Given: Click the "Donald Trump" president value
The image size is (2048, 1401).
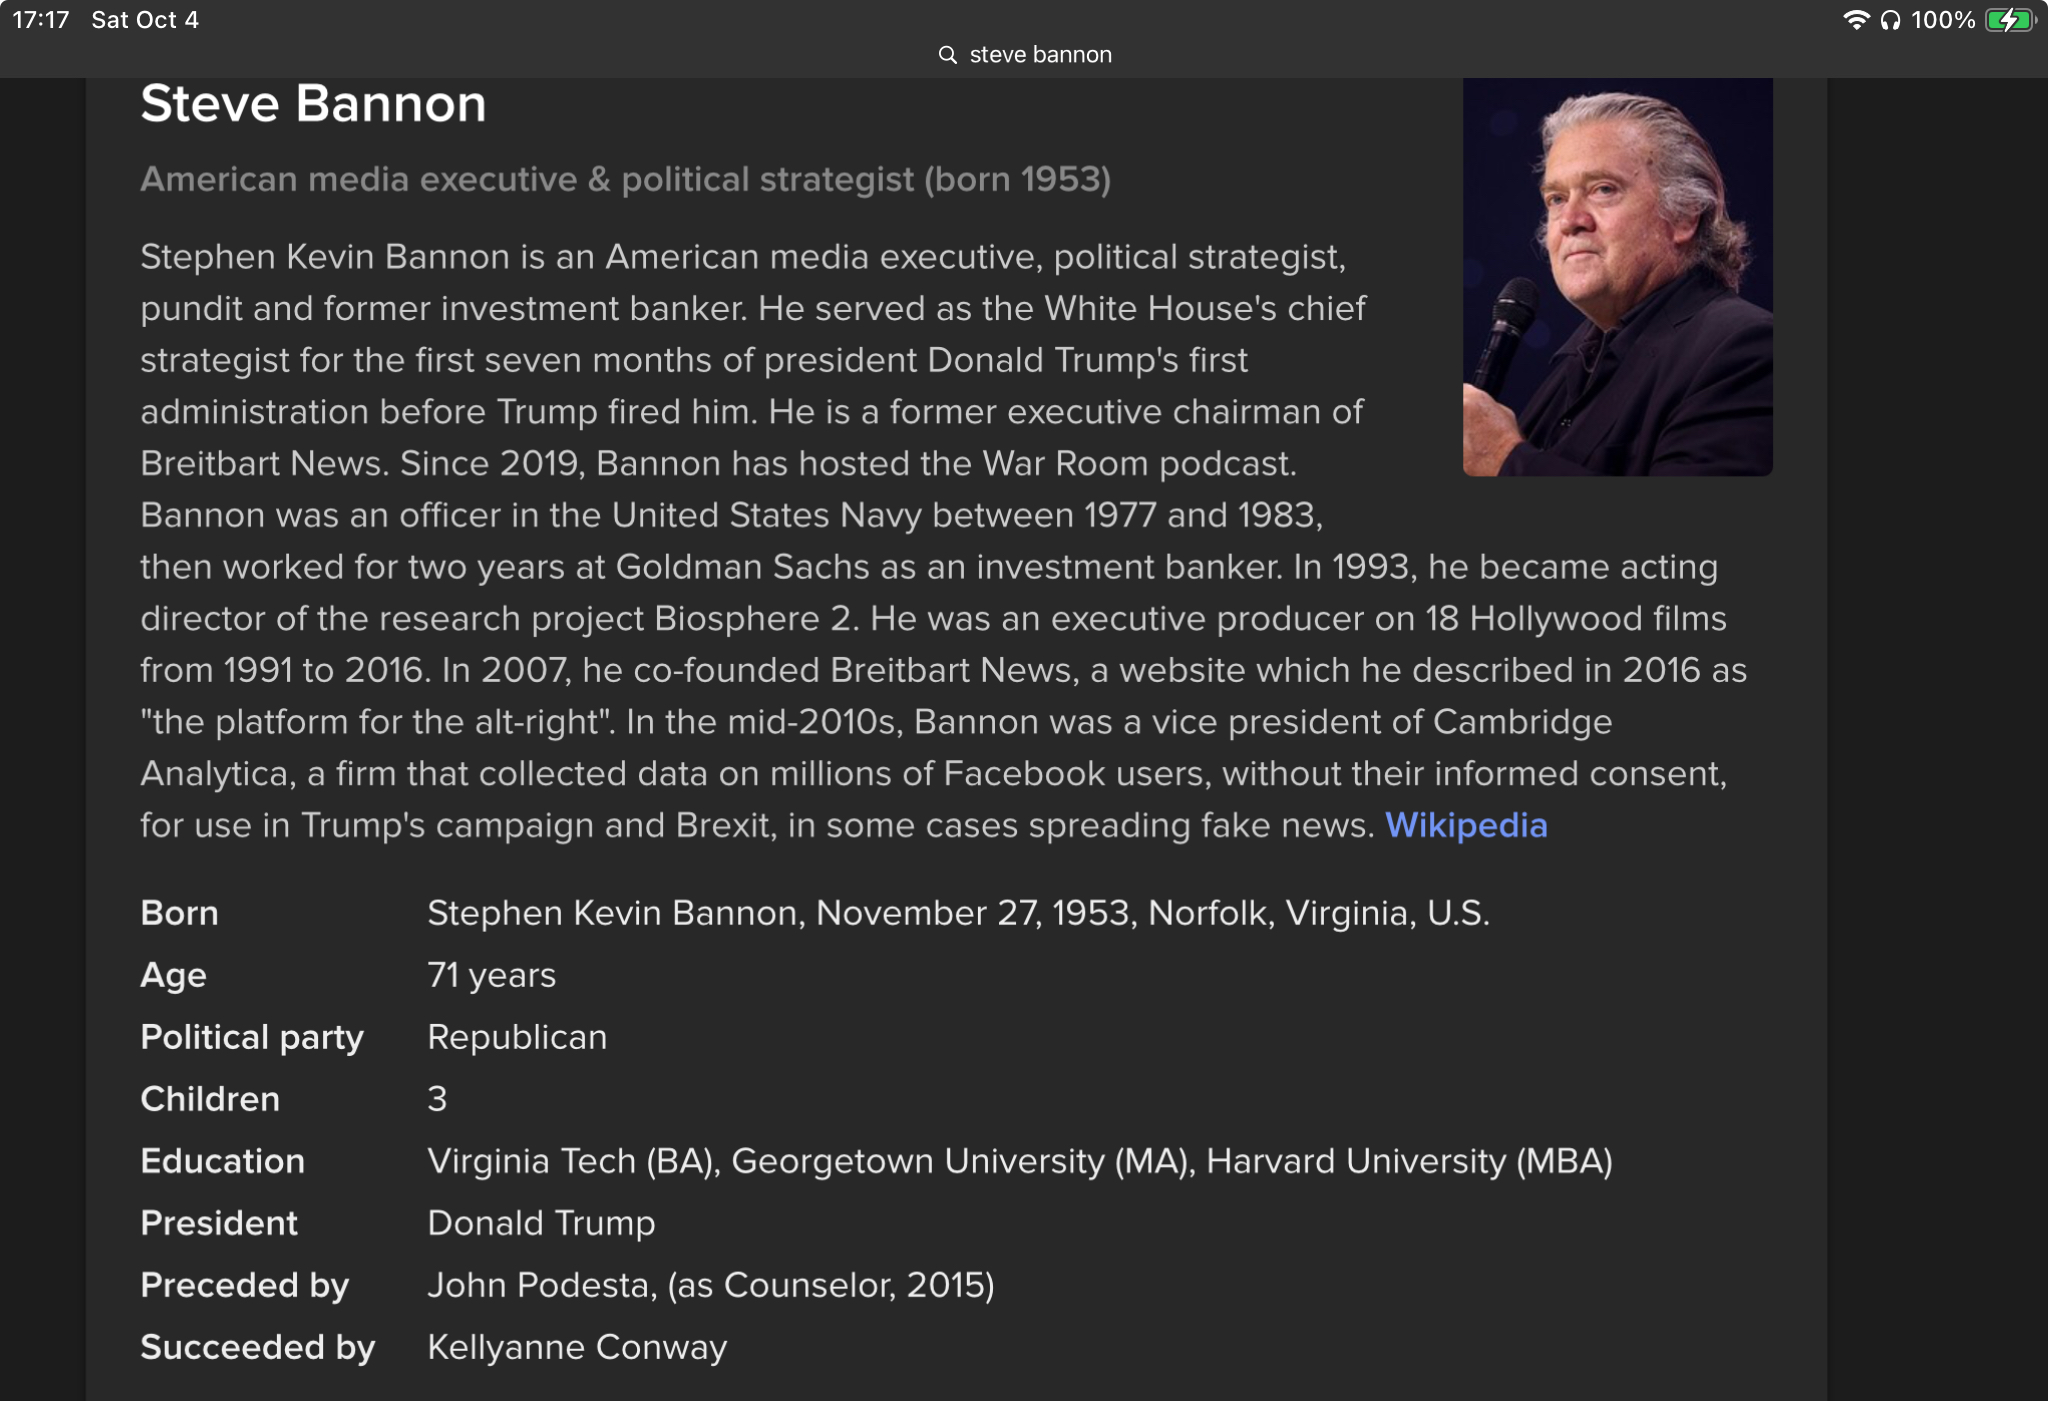Looking at the screenshot, I should 541,1223.
